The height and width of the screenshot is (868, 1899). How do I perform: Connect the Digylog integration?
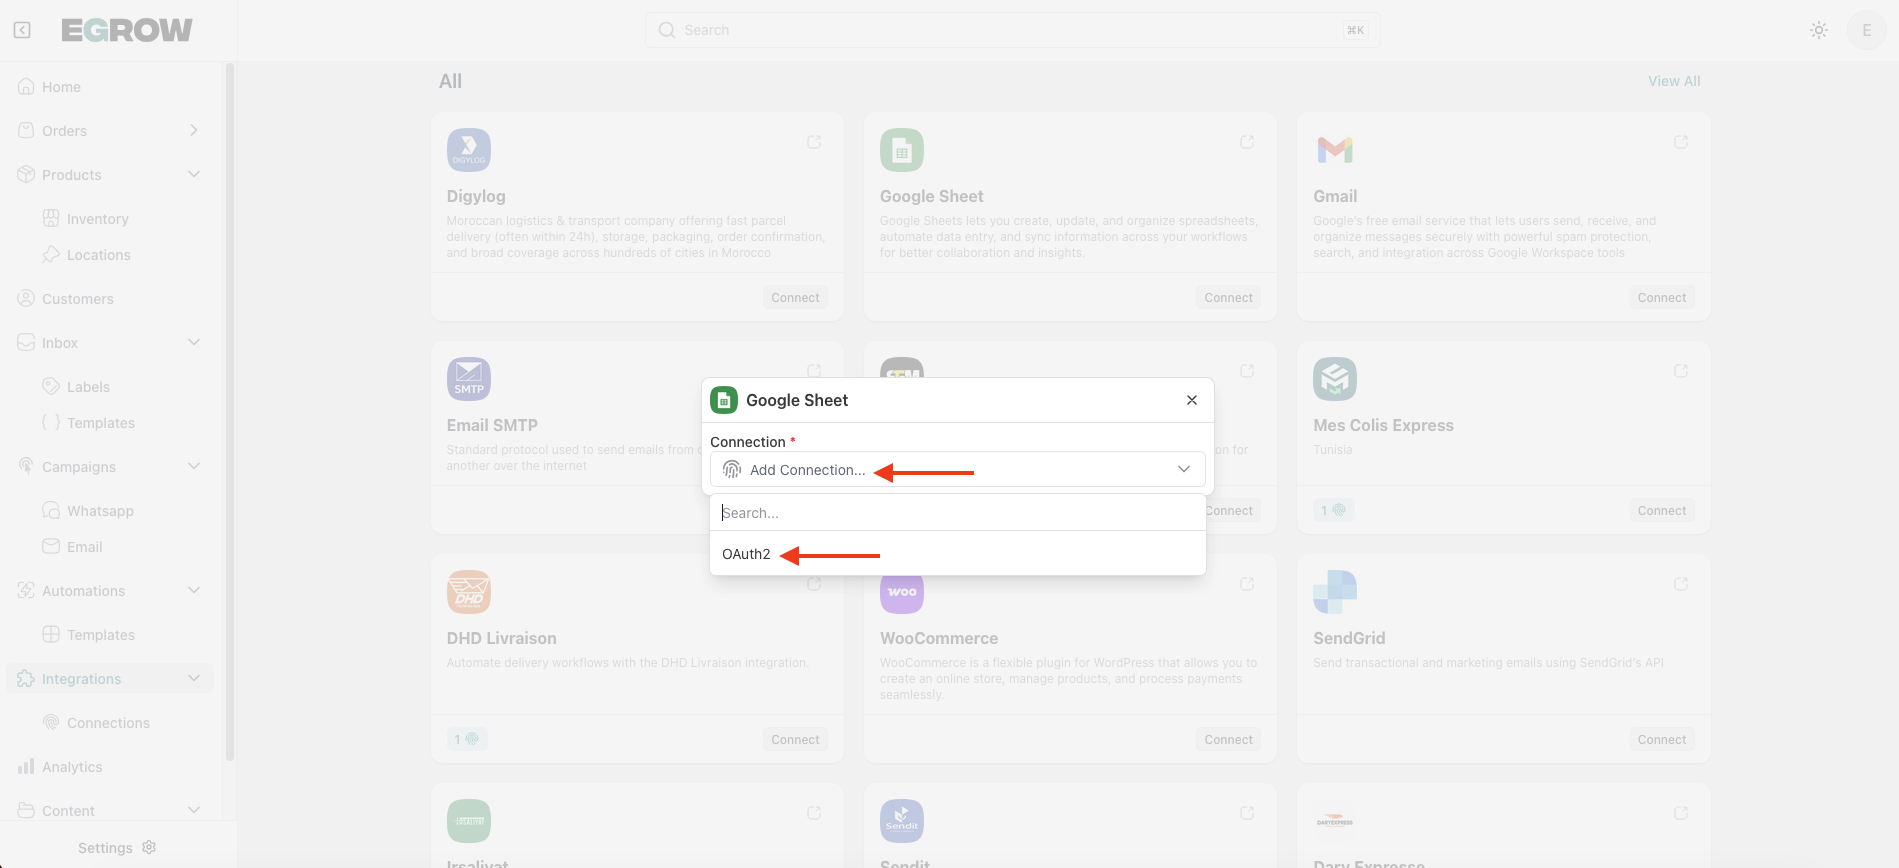pyautogui.click(x=795, y=298)
